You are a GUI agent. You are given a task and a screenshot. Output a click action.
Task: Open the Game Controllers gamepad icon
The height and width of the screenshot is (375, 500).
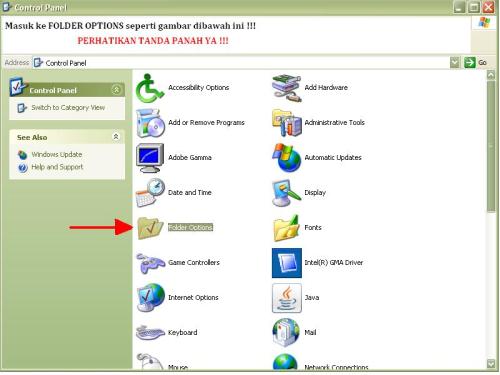coord(150,263)
